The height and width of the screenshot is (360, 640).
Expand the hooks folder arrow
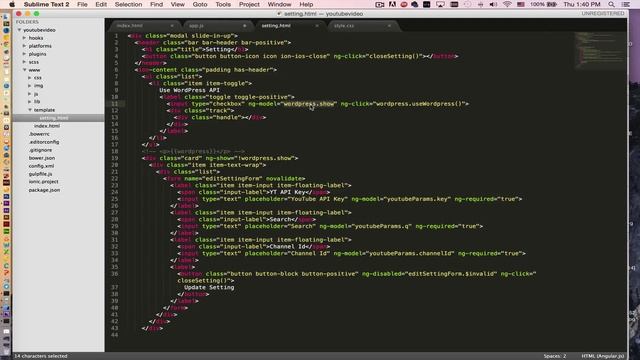tap(24, 38)
